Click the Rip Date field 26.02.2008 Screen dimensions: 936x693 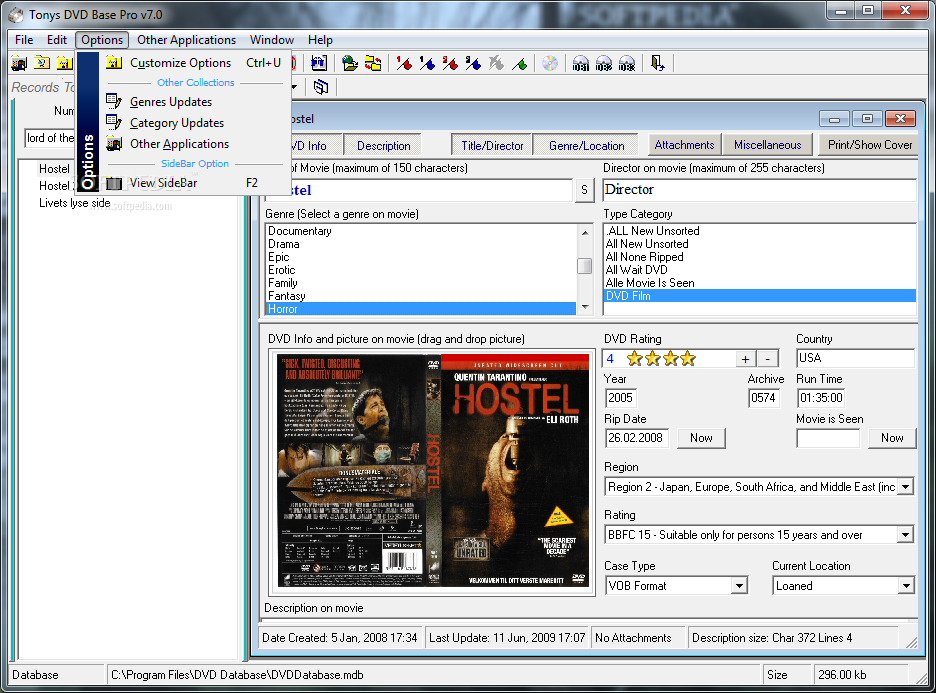coord(636,438)
